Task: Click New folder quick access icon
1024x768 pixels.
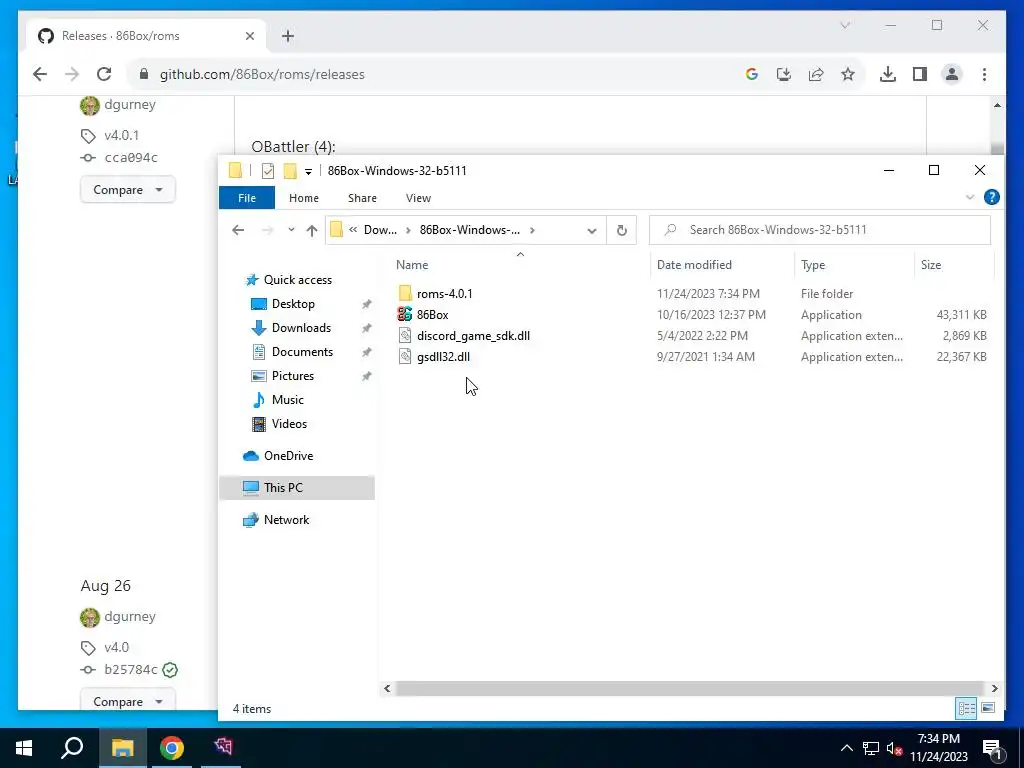Action: click(290, 171)
